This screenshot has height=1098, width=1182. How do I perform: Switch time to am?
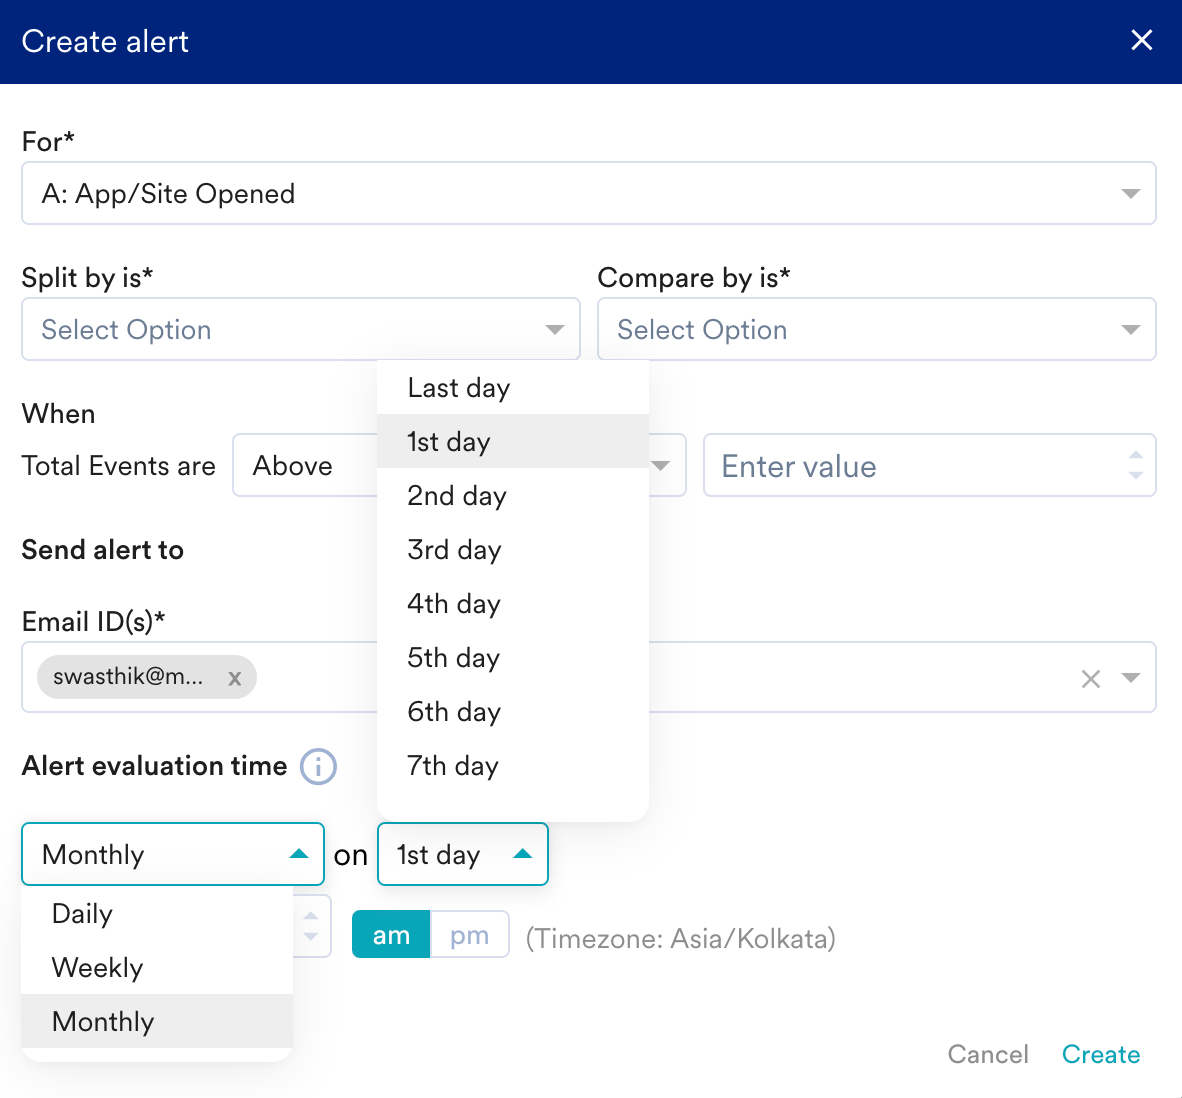[x=391, y=934]
